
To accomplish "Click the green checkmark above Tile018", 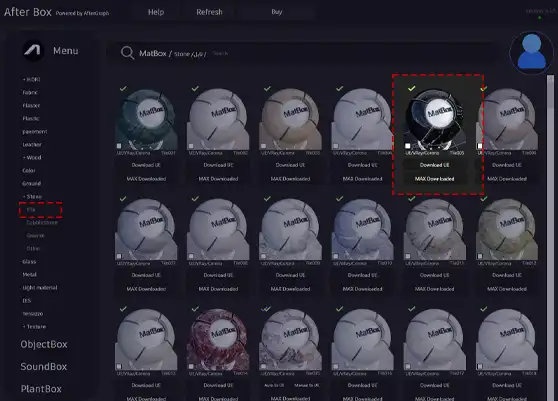I will [484, 309].
